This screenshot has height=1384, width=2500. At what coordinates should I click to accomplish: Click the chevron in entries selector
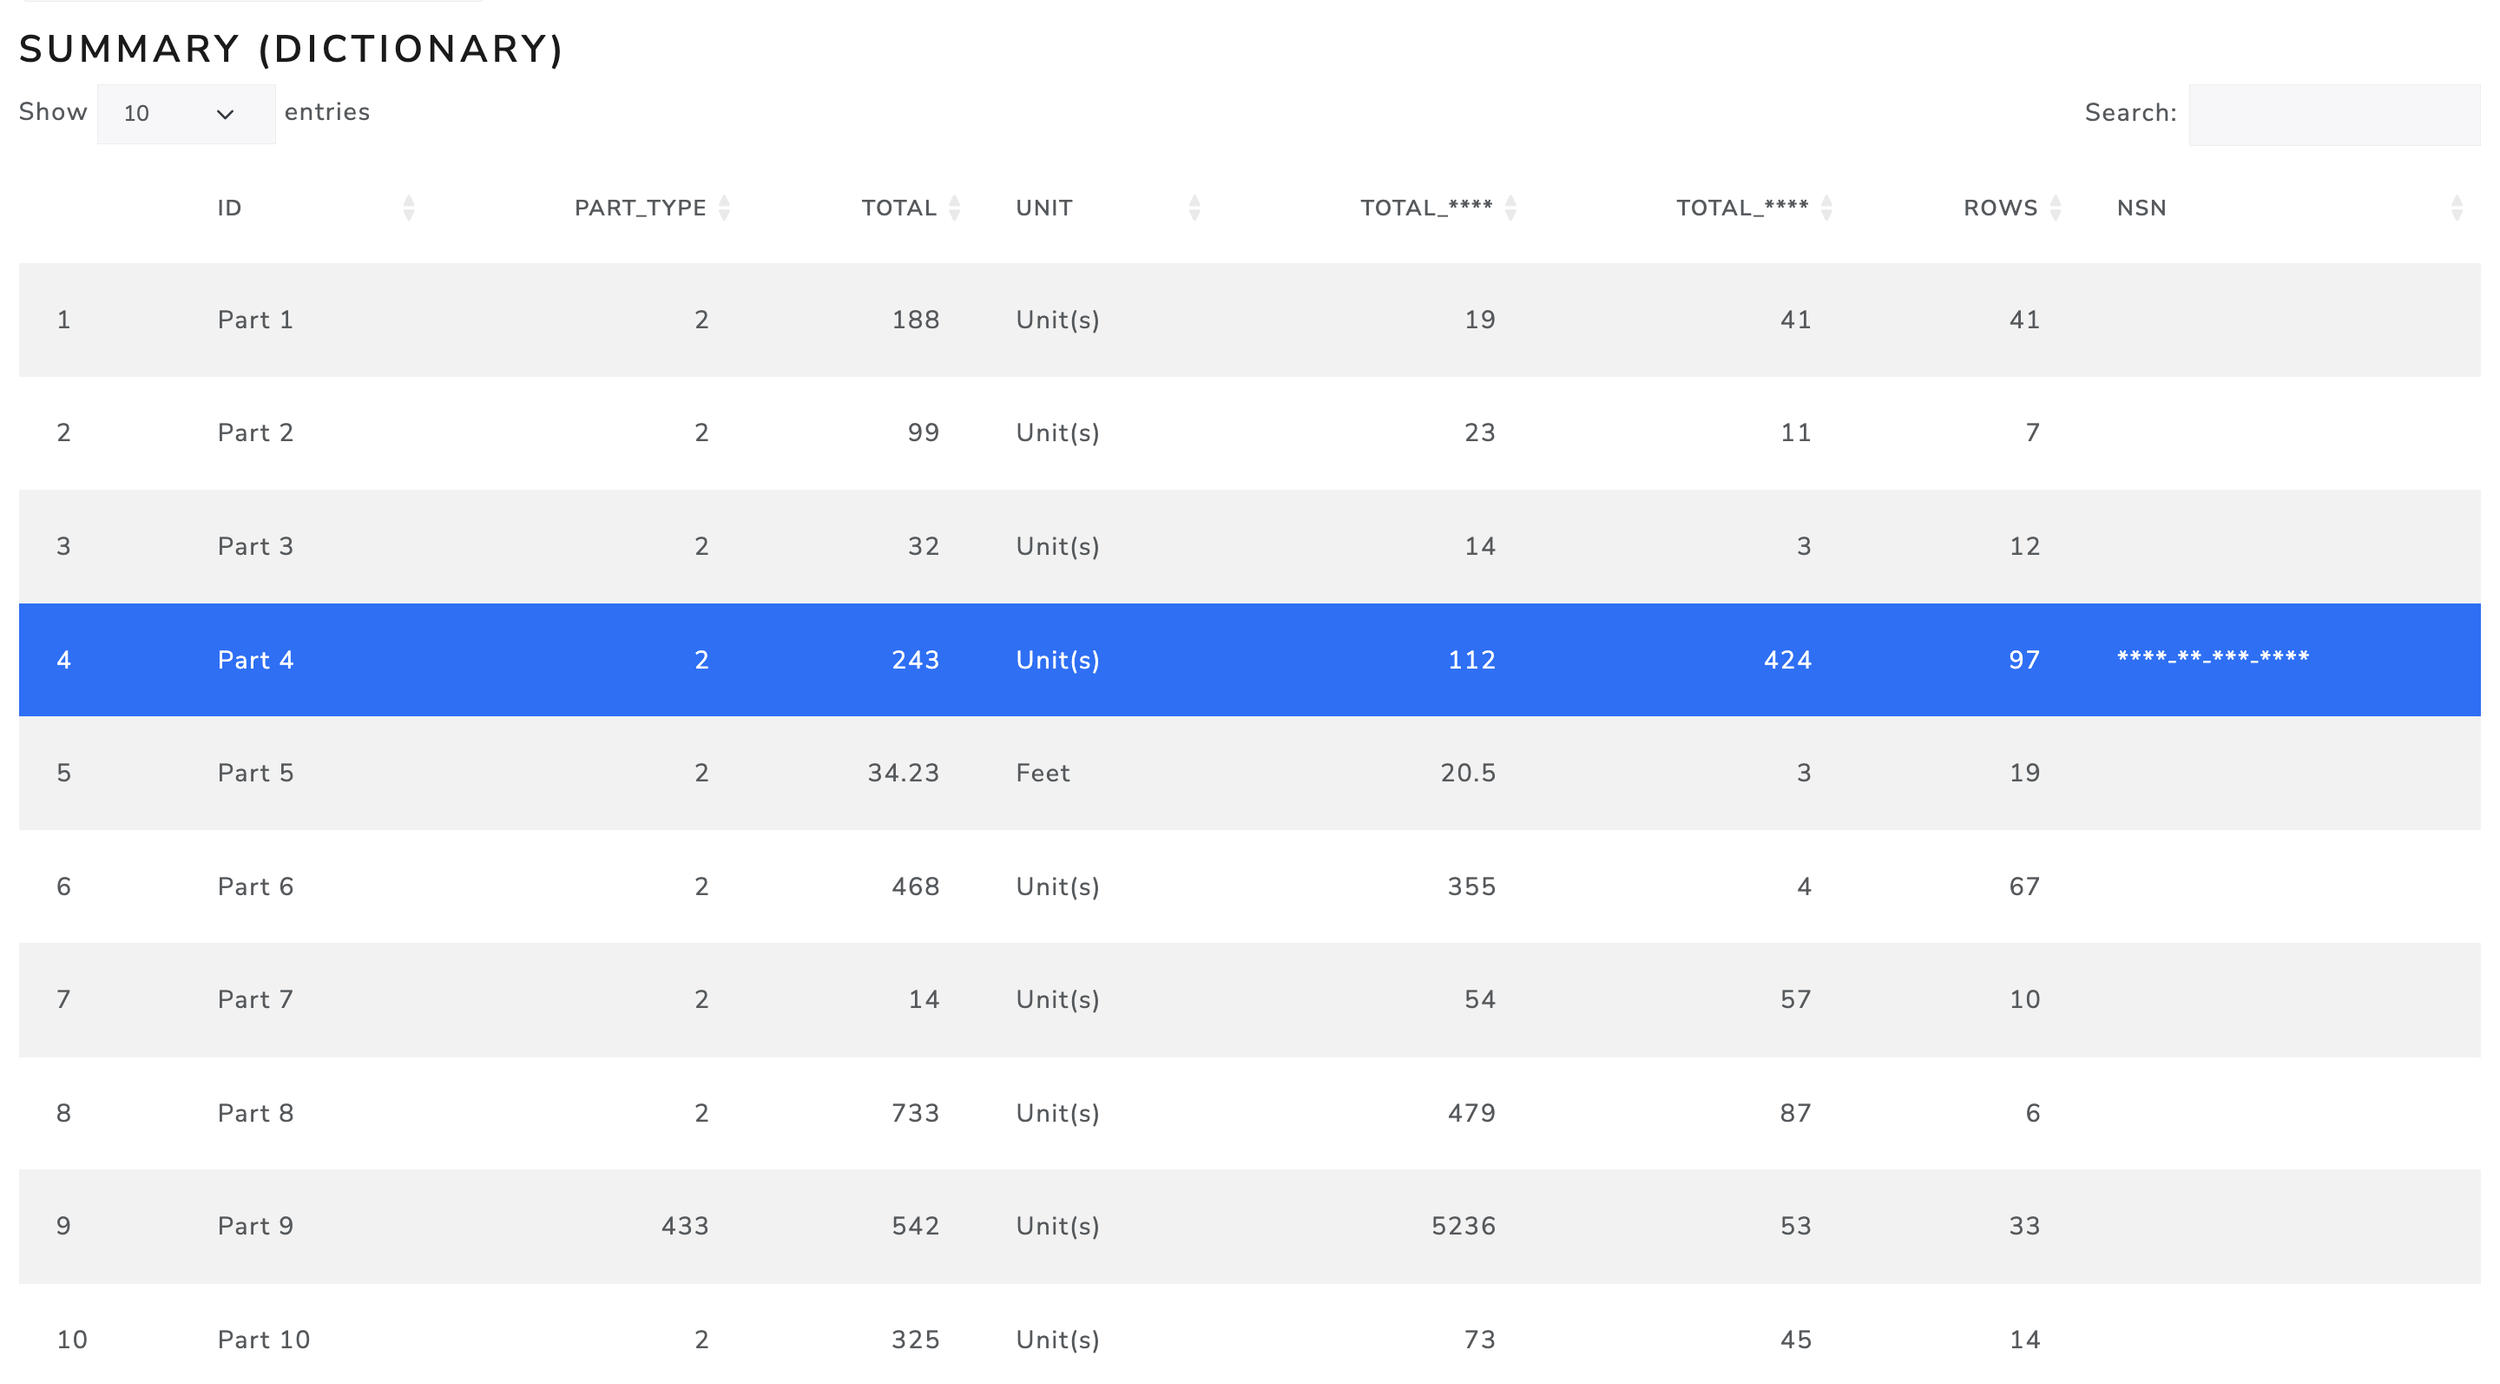point(225,114)
